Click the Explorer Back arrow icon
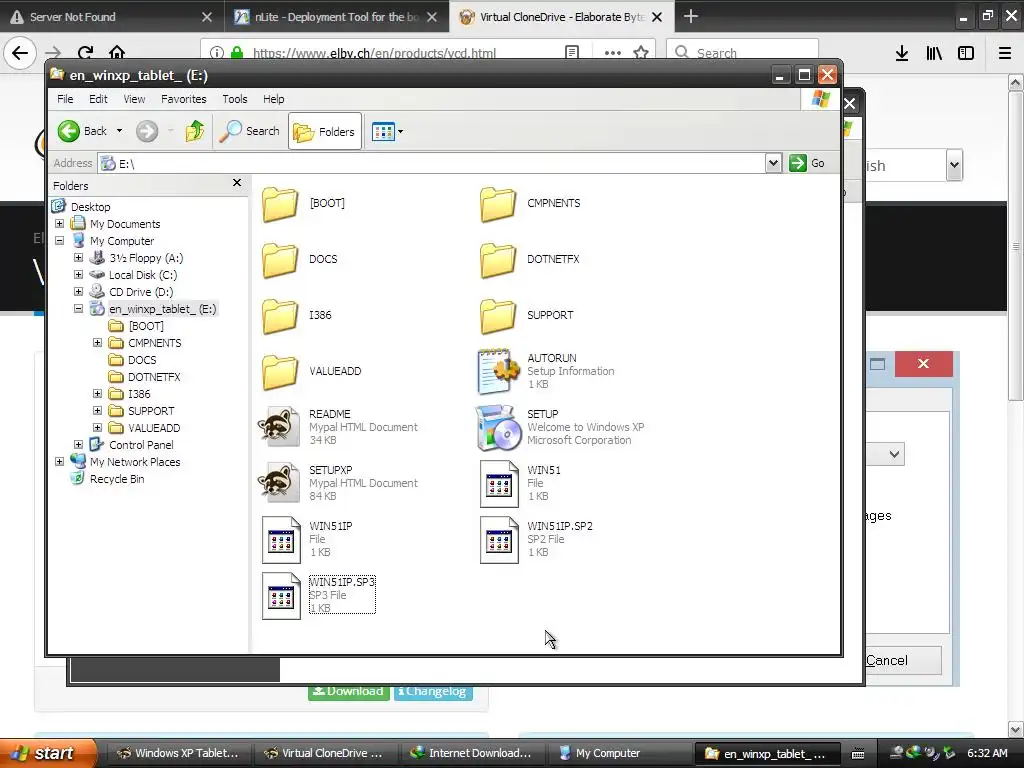This screenshot has width=1024, height=768. point(69,131)
